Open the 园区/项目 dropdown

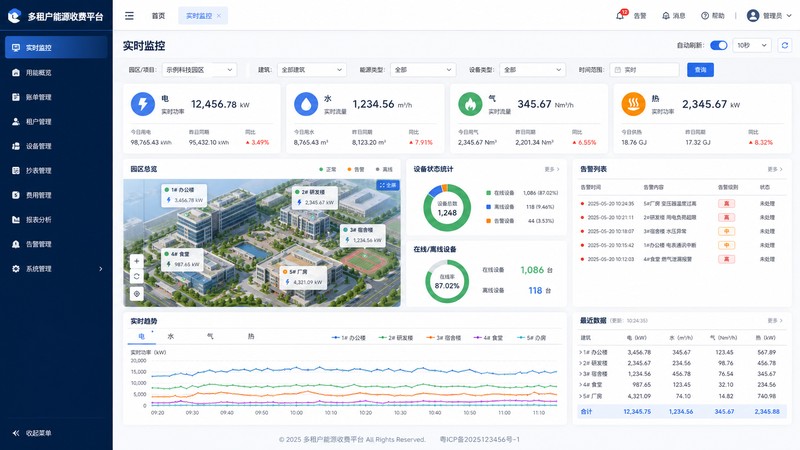click(199, 70)
